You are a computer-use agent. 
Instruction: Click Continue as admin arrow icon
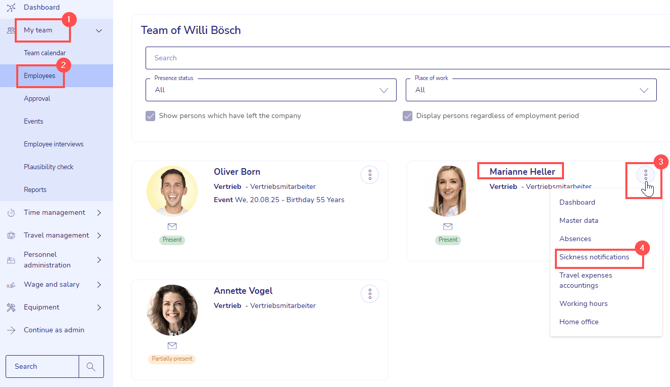(11, 330)
